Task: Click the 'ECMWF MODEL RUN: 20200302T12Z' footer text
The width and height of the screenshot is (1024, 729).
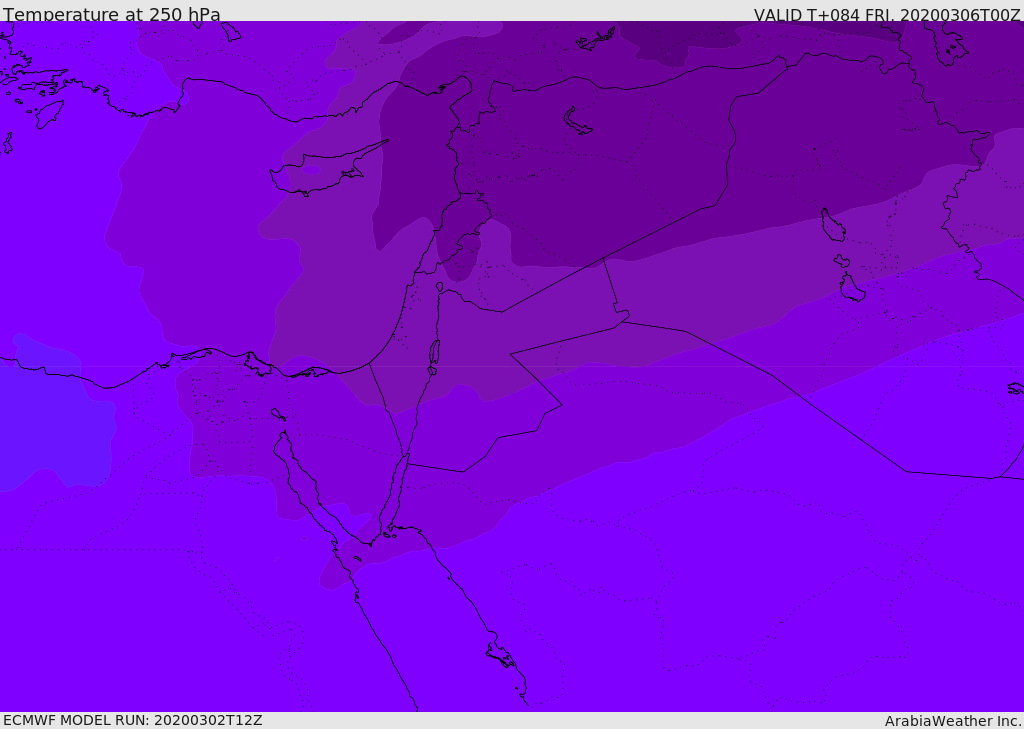Action: (x=133, y=721)
